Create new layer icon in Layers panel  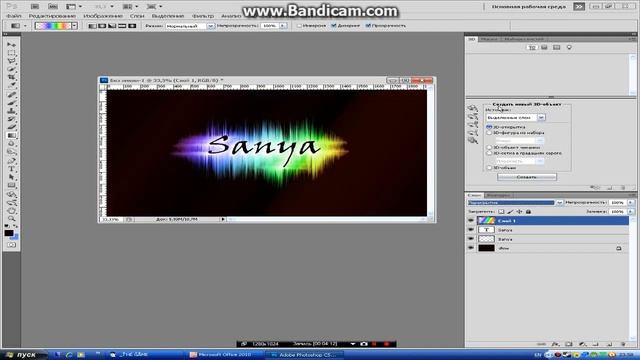(x=609, y=344)
